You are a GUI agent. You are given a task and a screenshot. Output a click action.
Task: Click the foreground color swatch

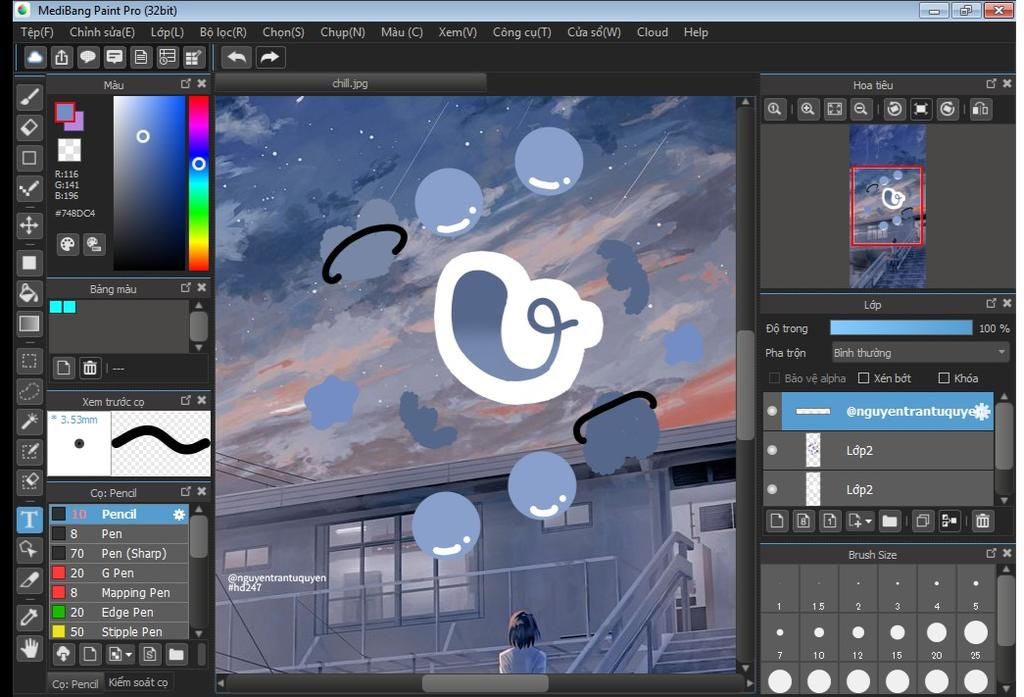[x=64, y=112]
